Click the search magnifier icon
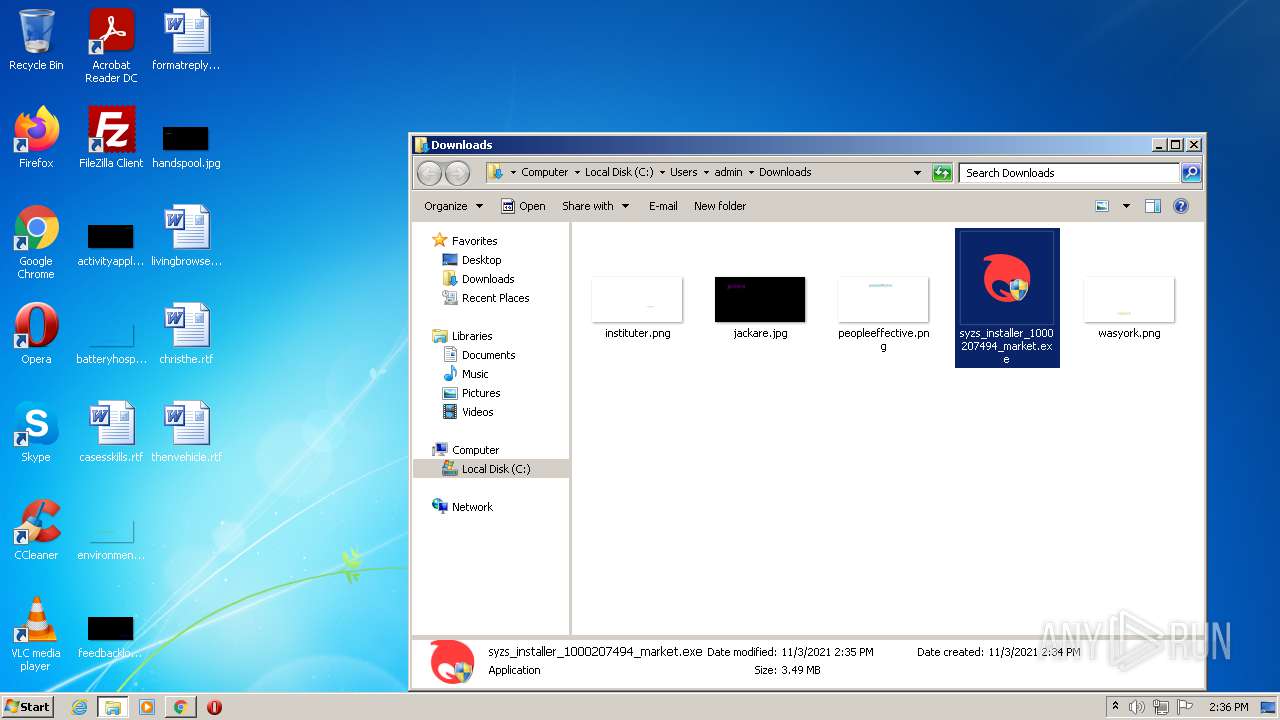The height and width of the screenshot is (720, 1280). pos(1190,173)
